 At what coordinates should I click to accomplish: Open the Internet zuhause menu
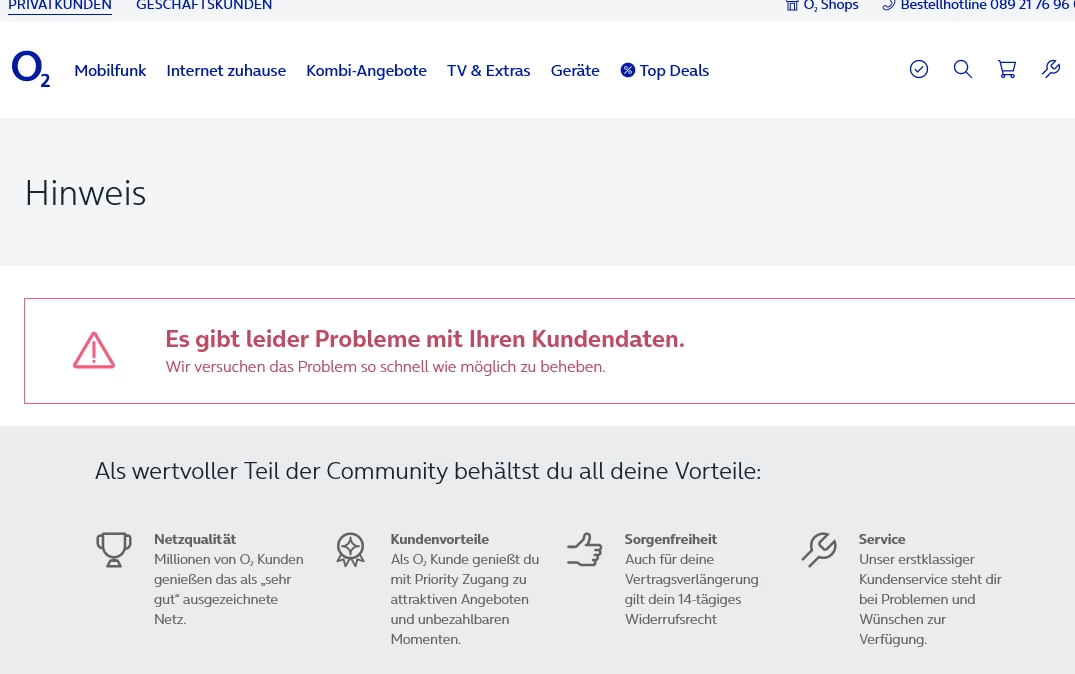click(226, 71)
